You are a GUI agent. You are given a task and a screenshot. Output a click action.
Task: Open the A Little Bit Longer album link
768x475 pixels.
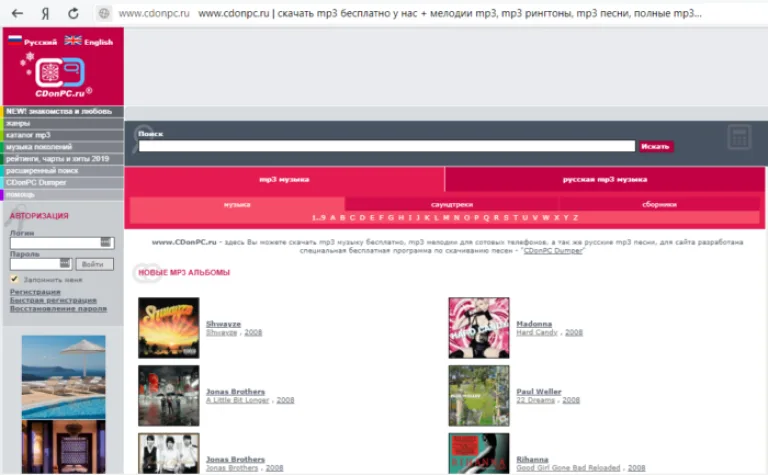[x=238, y=400]
